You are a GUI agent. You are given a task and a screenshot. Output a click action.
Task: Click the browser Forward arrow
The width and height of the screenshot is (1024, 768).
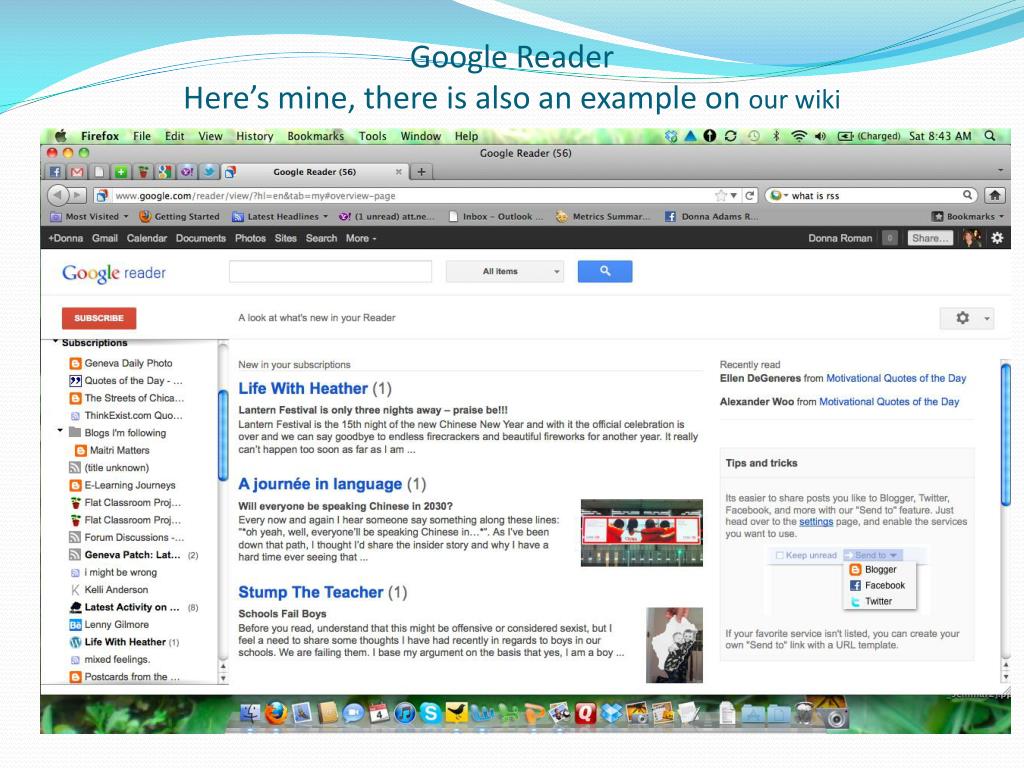78,195
